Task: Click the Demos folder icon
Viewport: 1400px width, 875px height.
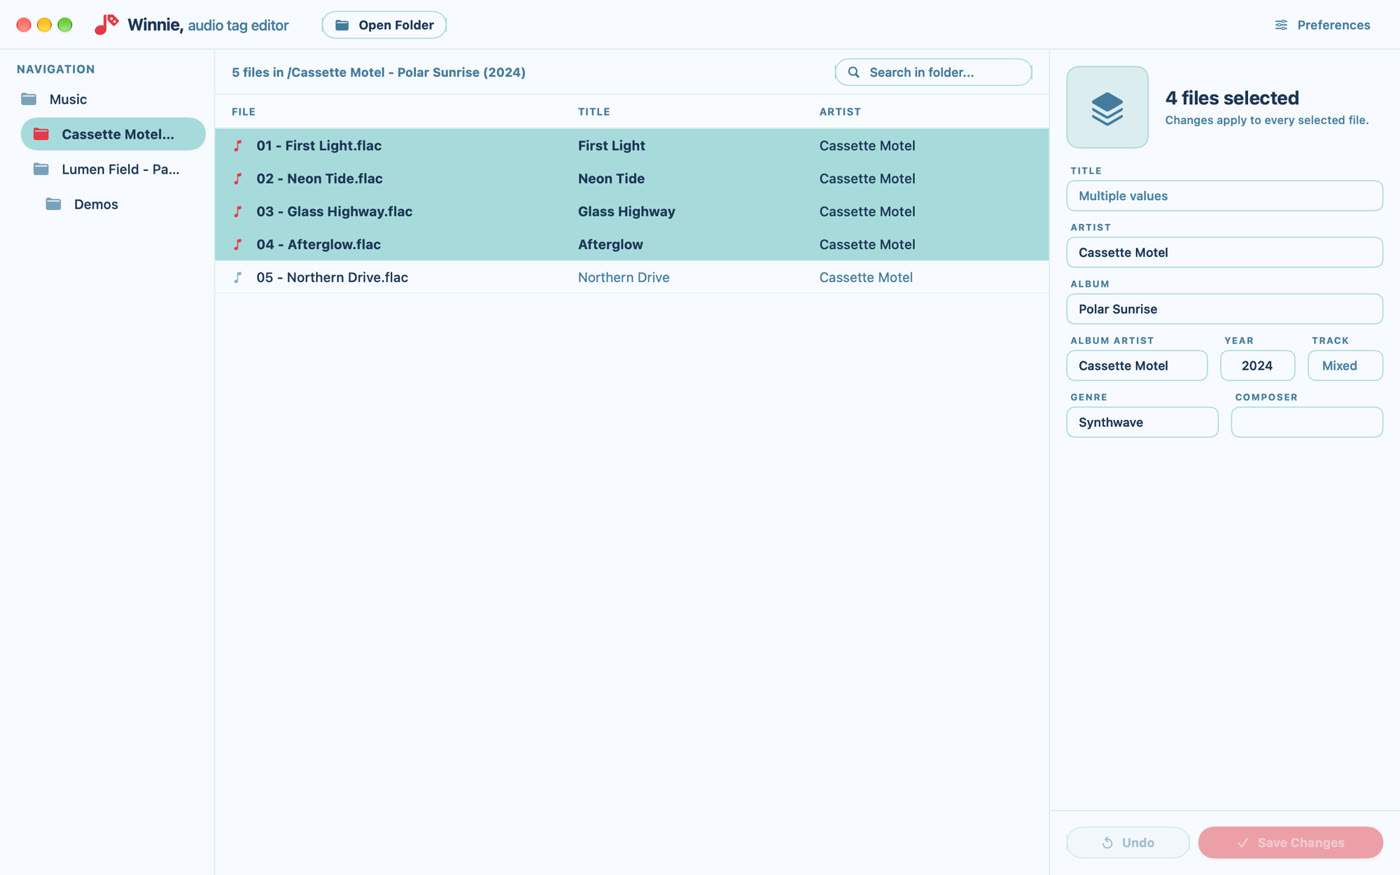Action: pos(53,204)
